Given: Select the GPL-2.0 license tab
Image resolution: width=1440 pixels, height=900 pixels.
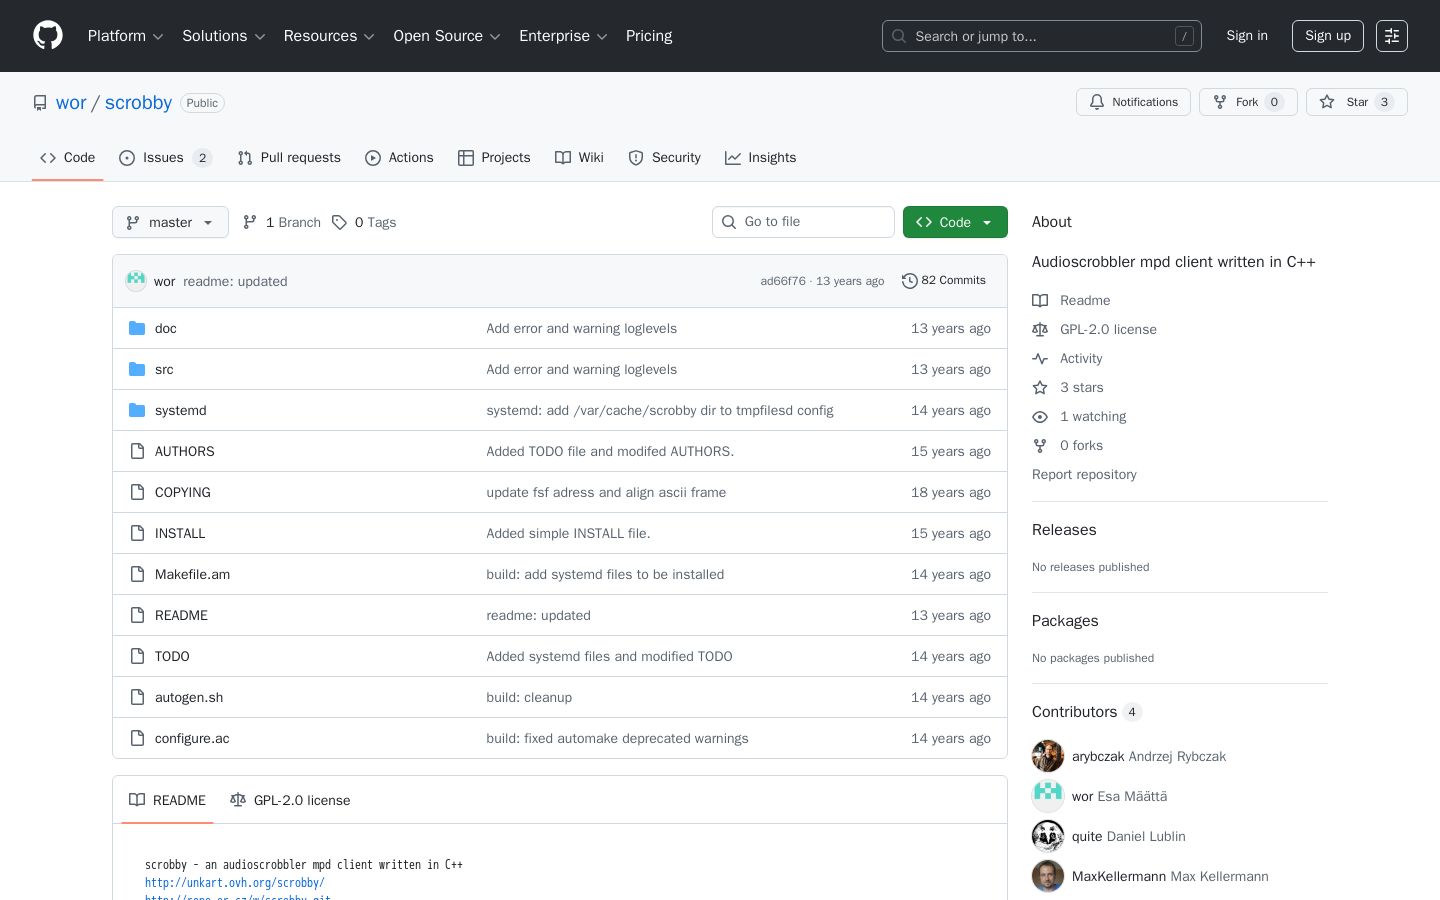Looking at the screenshot, I should [290, 800].
